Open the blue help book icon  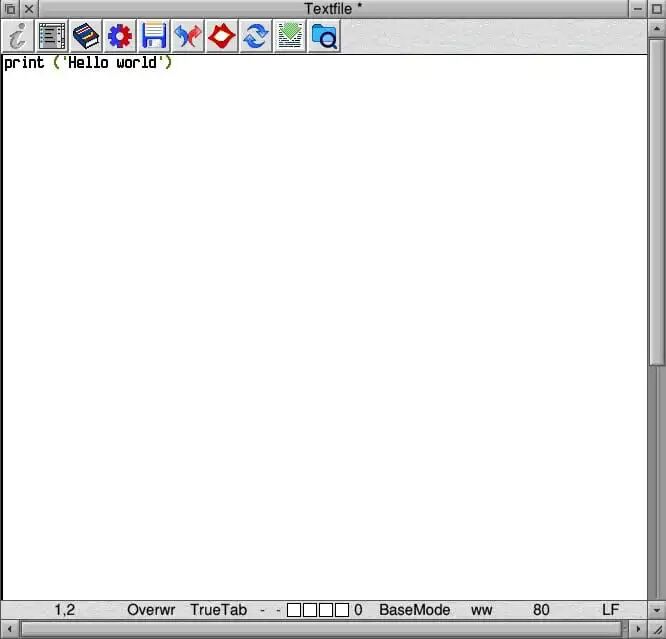pos(86,36)
